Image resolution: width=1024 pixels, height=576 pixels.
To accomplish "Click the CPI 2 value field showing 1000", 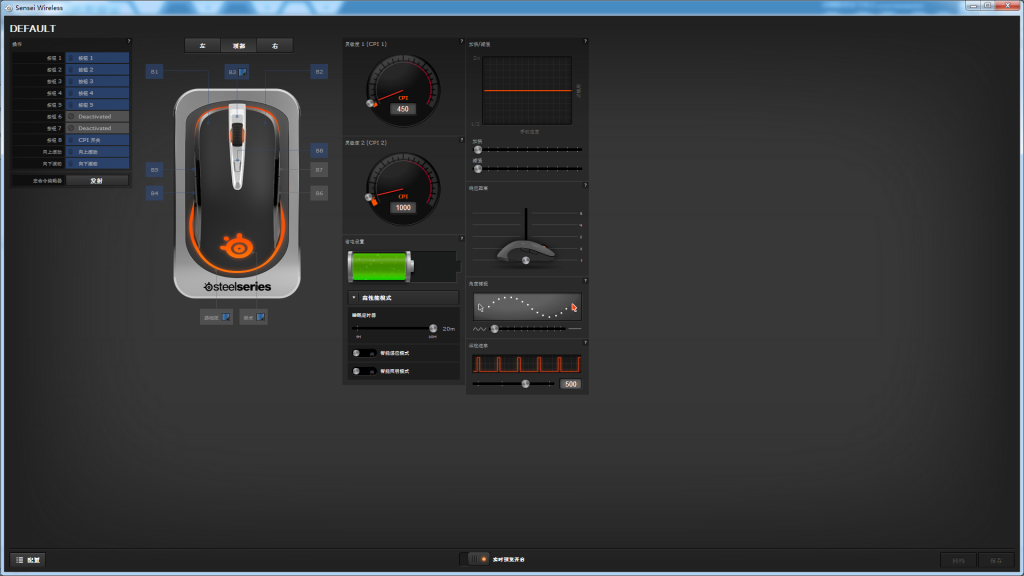I will coord(403,208).
